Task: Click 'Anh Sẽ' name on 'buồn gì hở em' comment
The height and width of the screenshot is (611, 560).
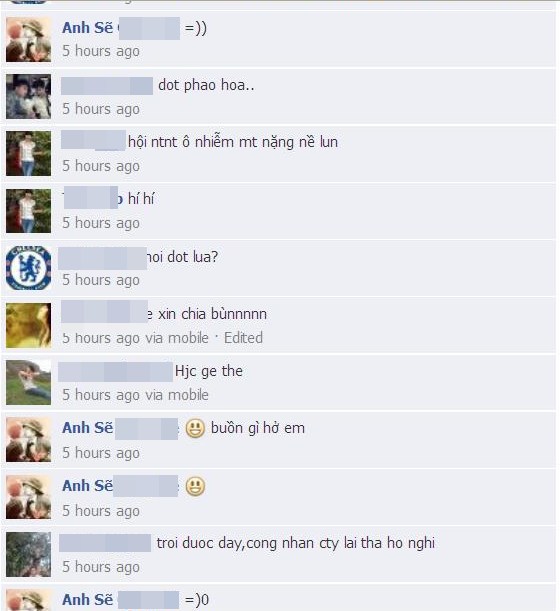Action: 88,428
